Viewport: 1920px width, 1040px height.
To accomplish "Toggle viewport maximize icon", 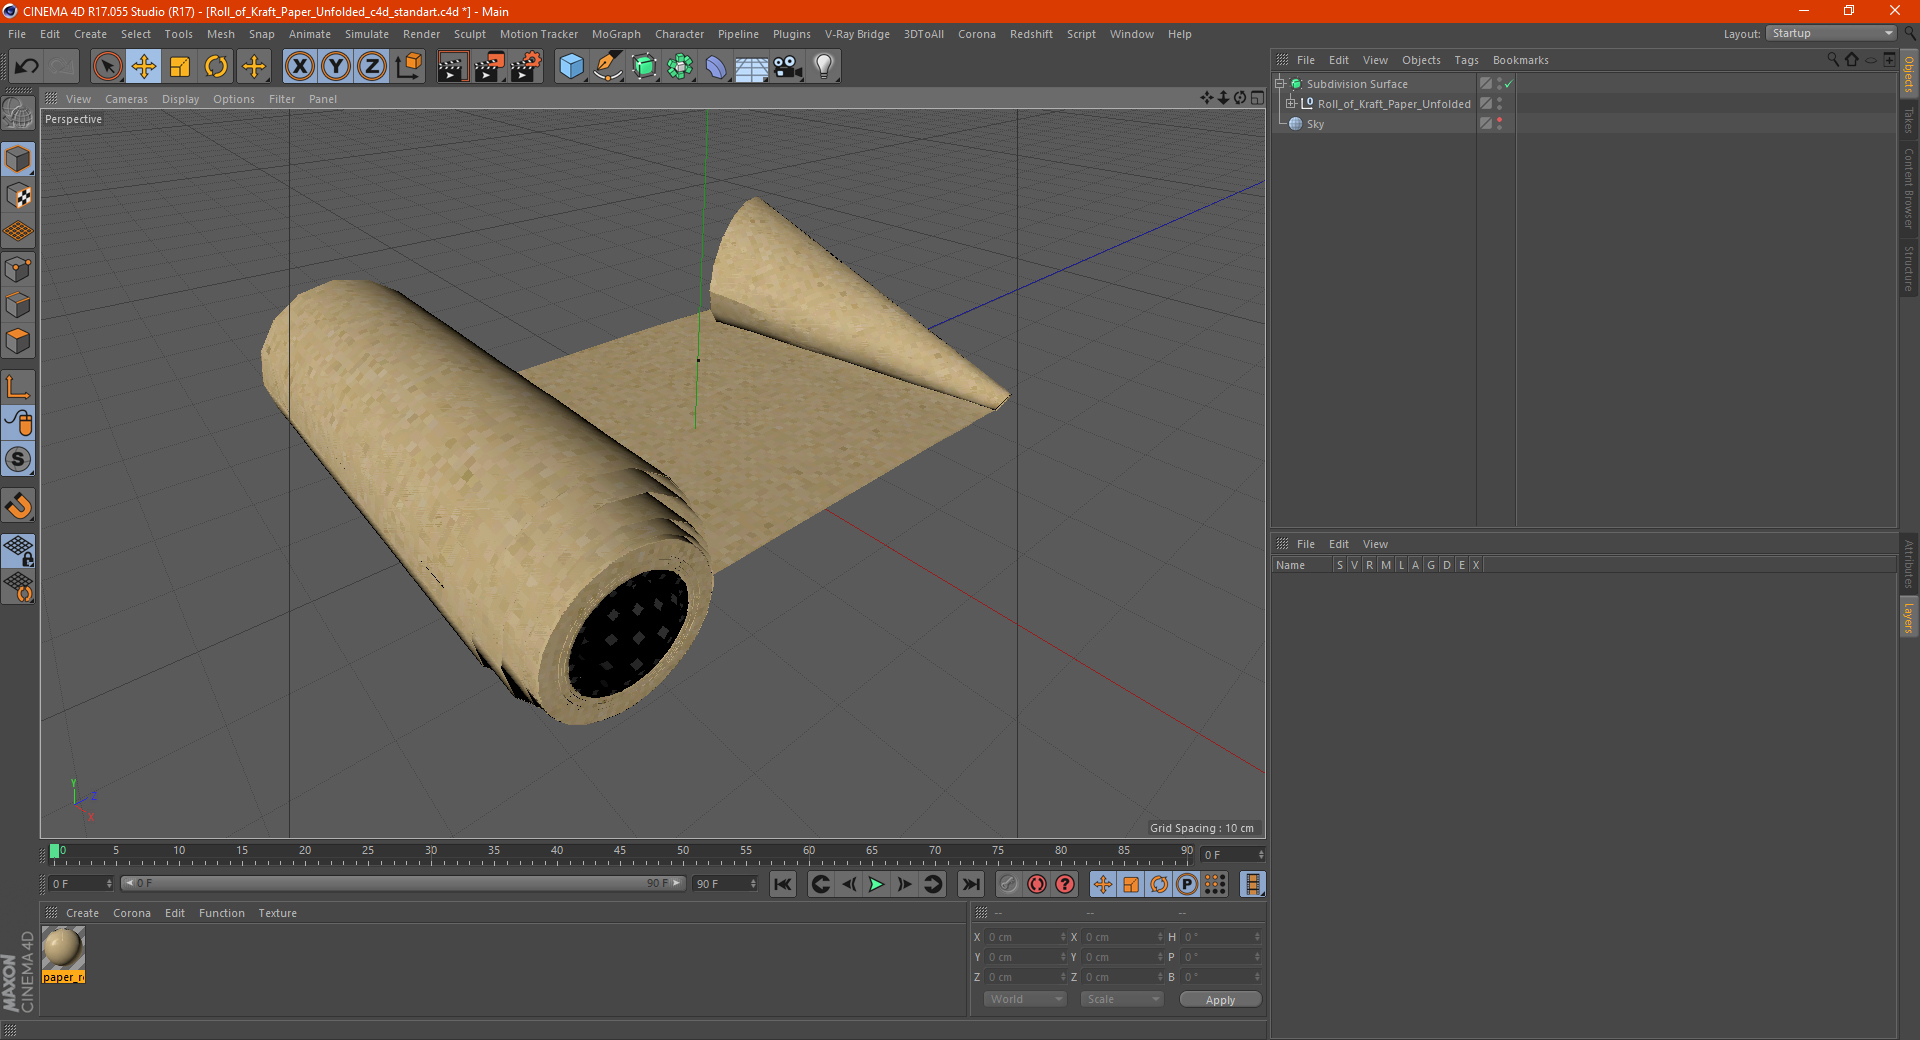I will pos(1258,98).
